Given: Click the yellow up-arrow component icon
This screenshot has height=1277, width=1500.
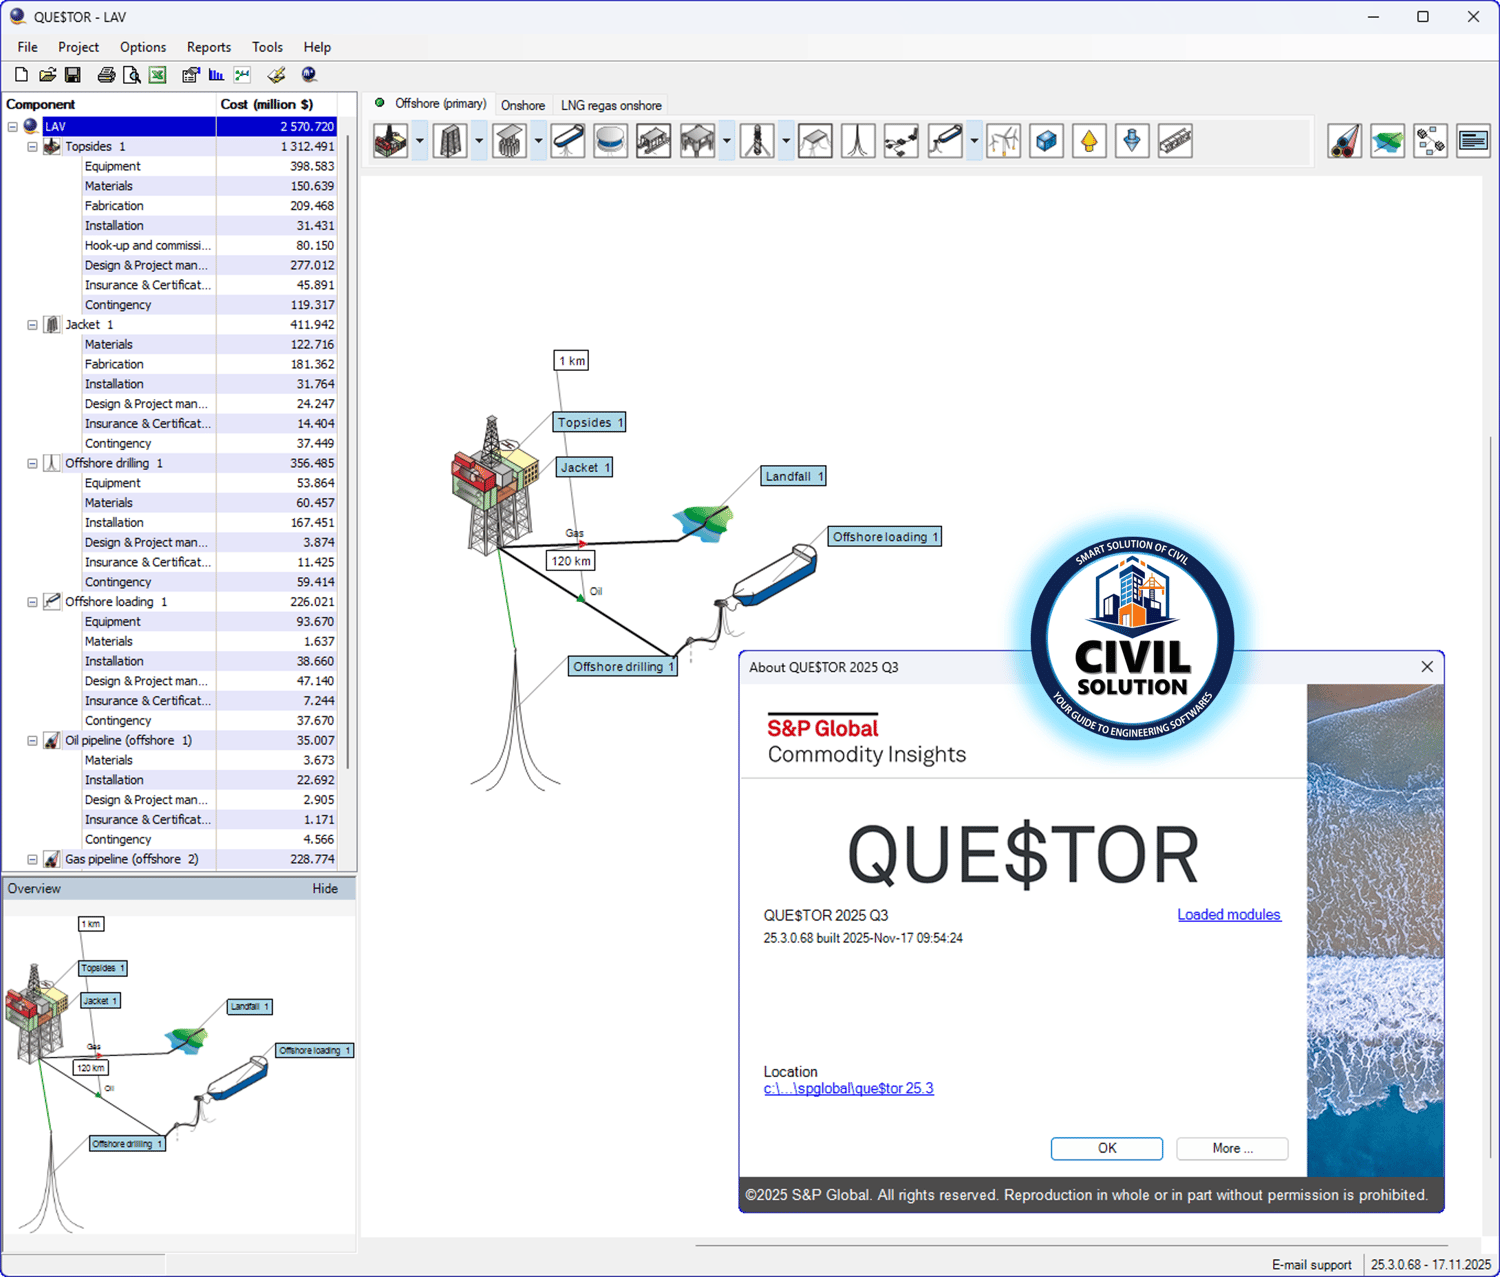Looking at the screenshot, I should pos(1089,141).
